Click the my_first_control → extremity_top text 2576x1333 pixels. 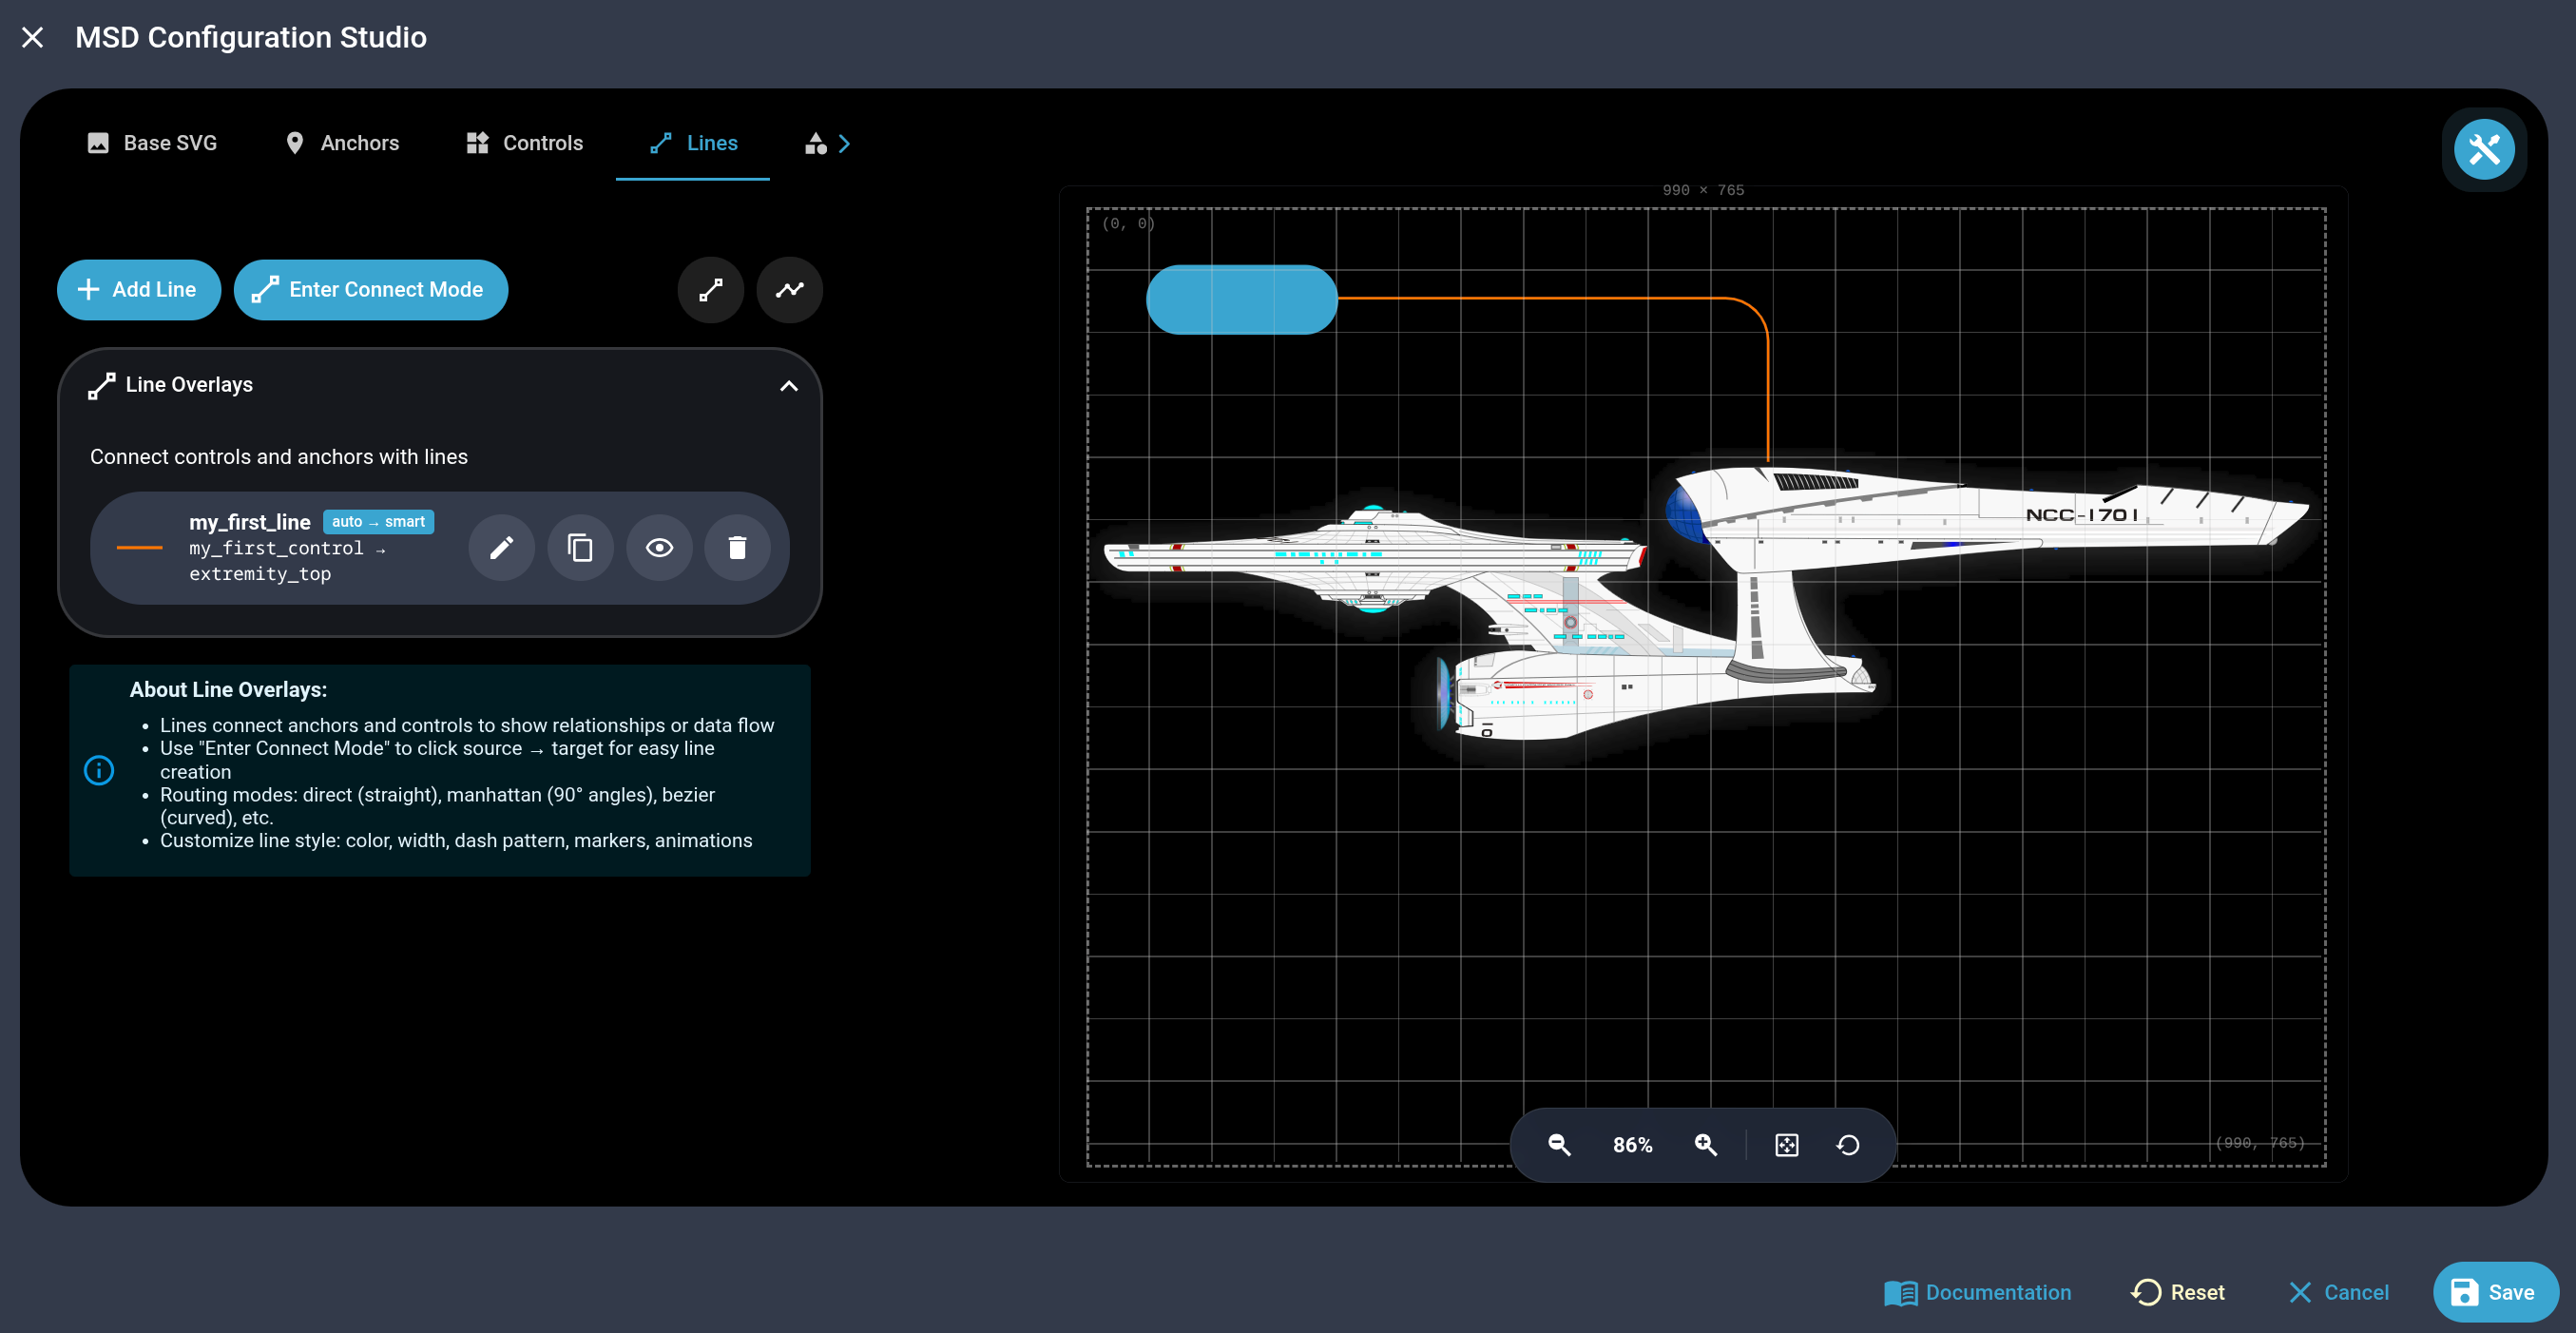(288, 561)
